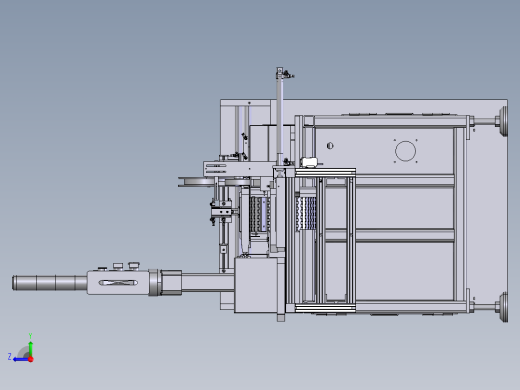The width and height of the screenshot is (520, 390).
Task: Select the large circular hole in the back plate
Action: pyautogui.click(x=405, y=151)
